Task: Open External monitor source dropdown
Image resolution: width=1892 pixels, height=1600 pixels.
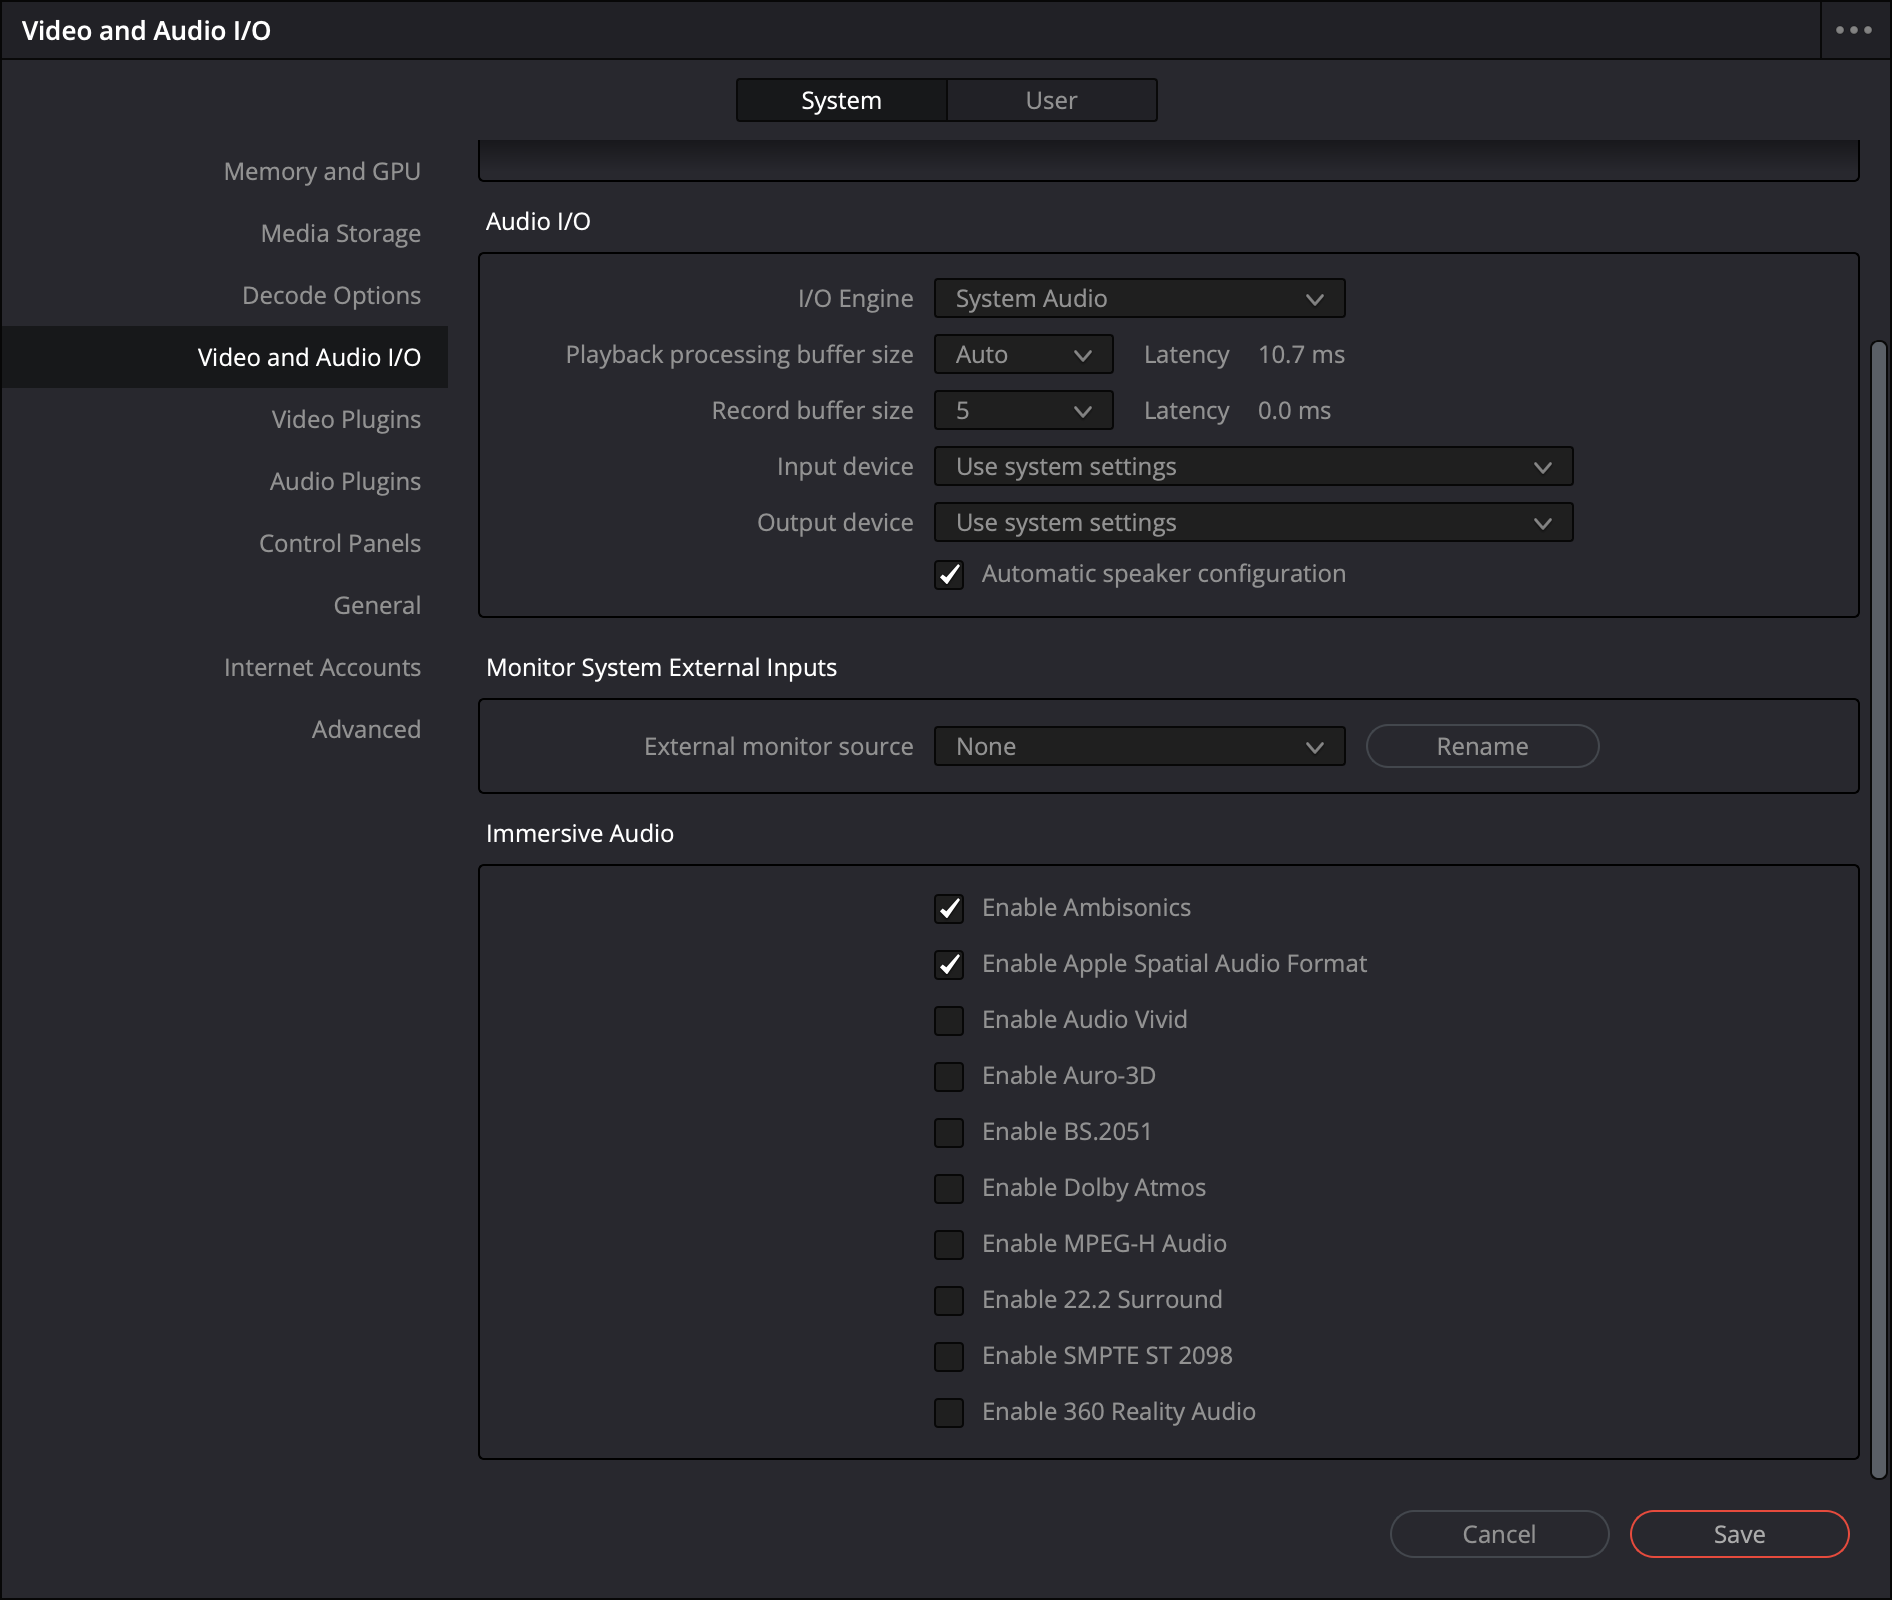Action: click(x=1139, y=746)
